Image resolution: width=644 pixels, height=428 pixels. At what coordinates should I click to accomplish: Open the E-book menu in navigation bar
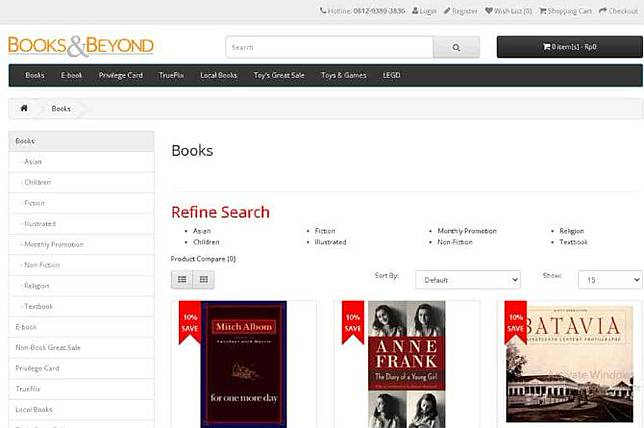coord(71,75)
